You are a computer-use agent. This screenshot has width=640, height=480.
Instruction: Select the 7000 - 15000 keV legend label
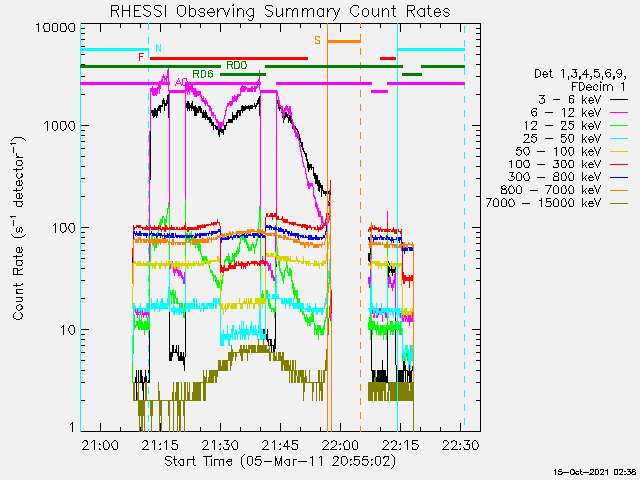[x=543, y=203]
